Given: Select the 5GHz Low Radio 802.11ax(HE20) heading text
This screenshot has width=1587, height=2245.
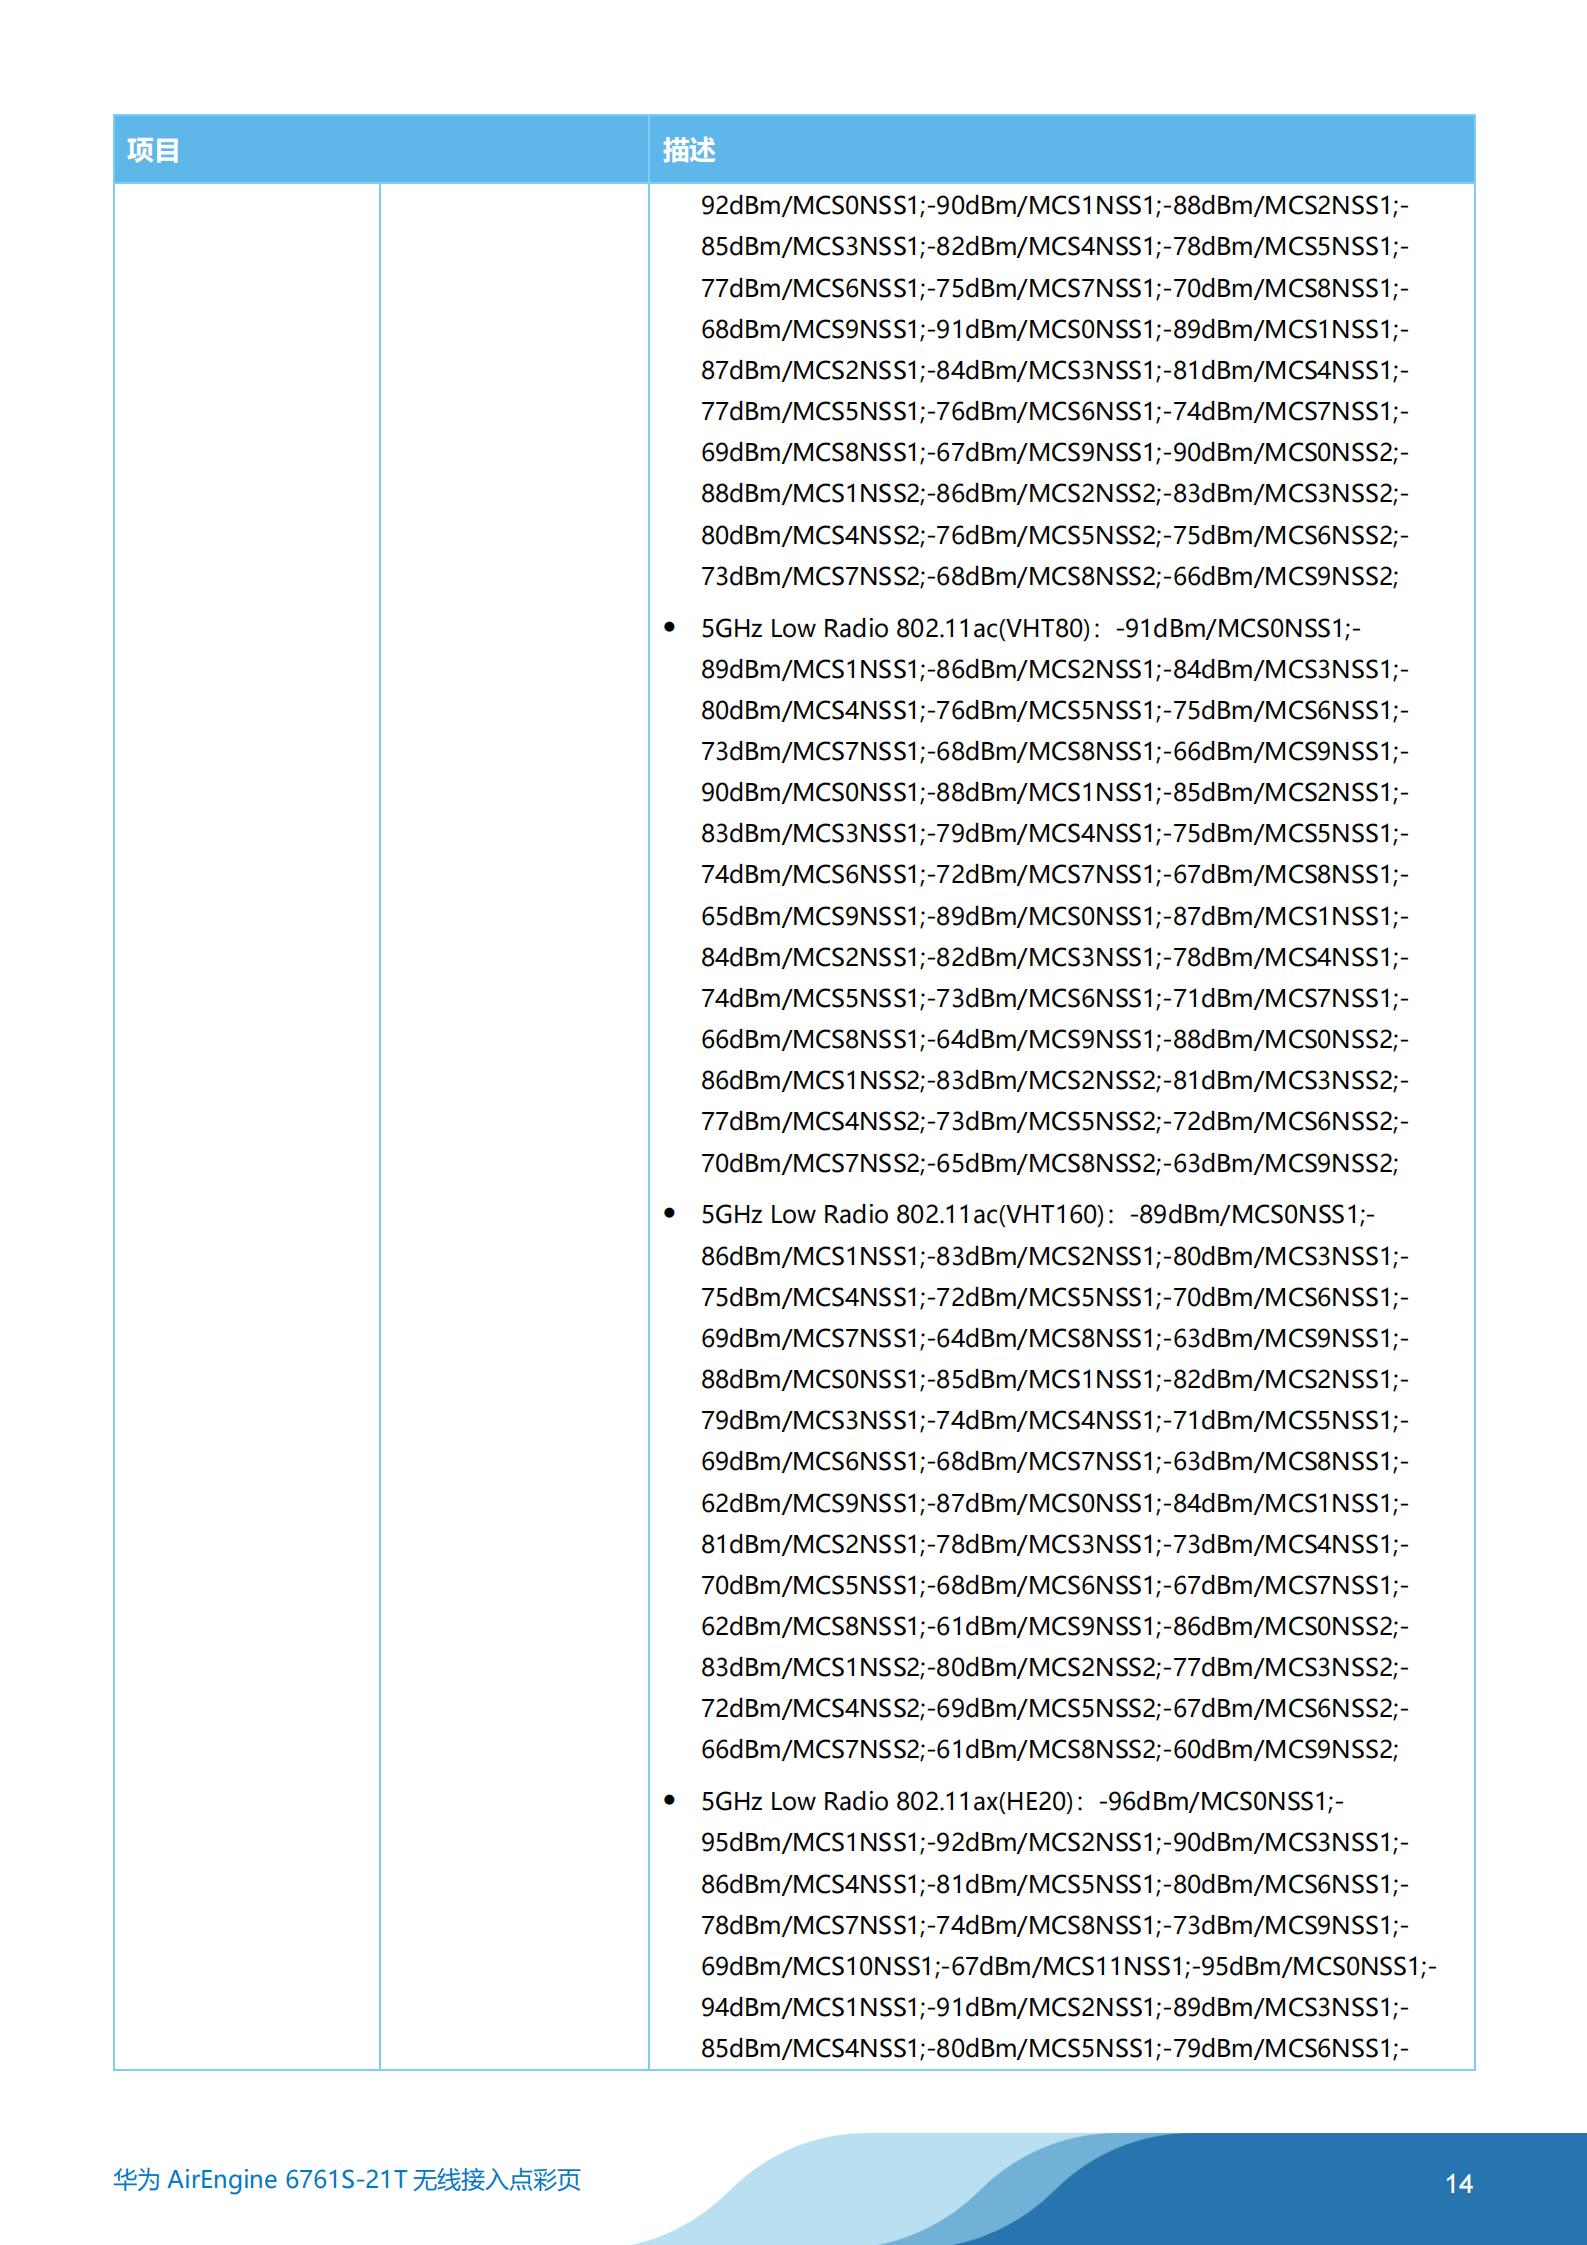Looking at the screenshot, I should pyautogui.click(x=888, y=1801).
